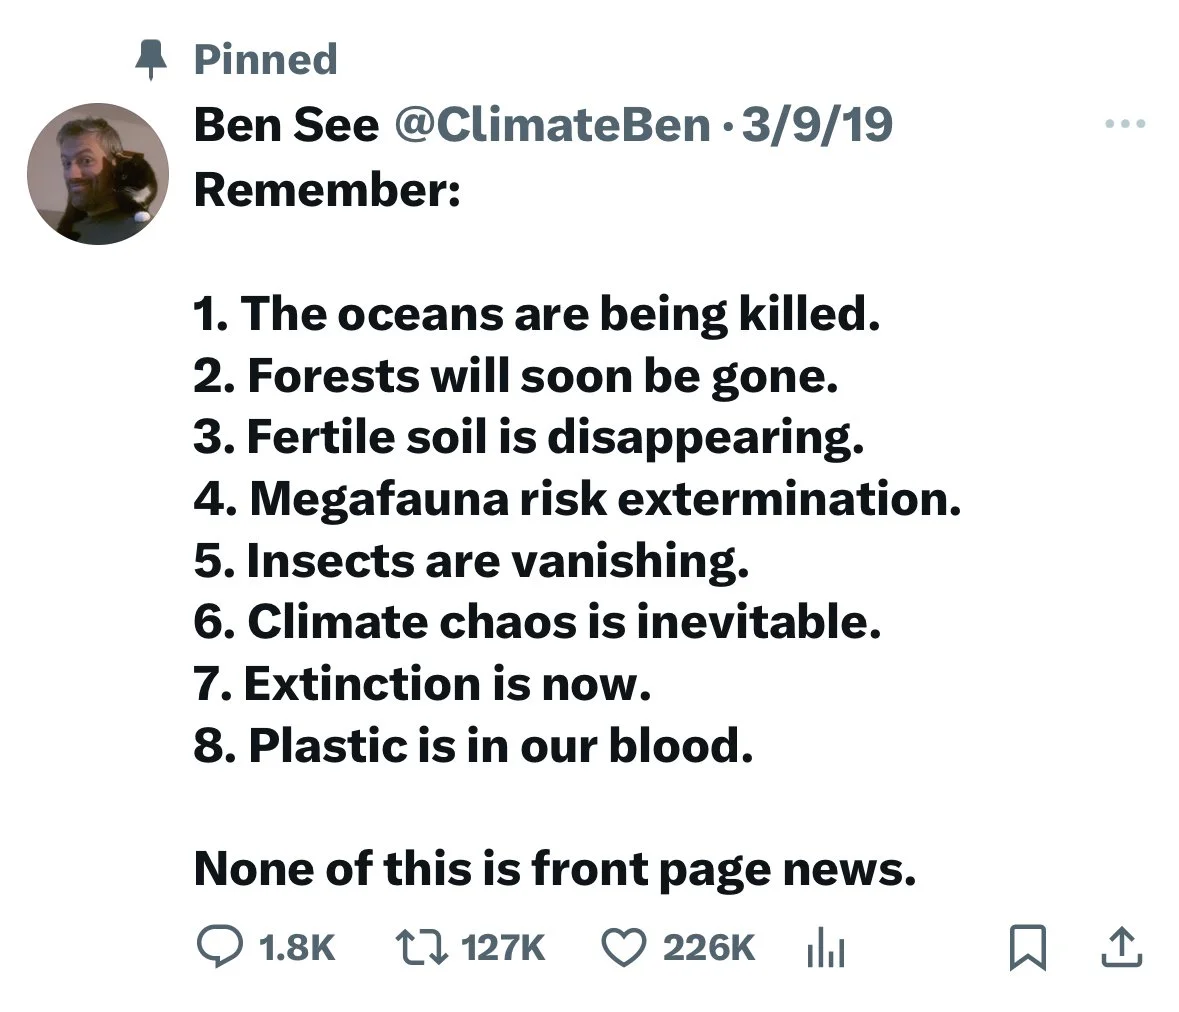Click the Ben See display name
1179x1012 pixels.
coord(286,125)
